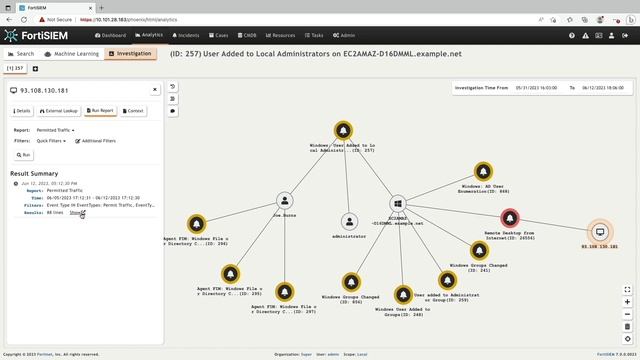Select Agent FIM incident node ID 295
The height and width of the screenshot is (360, 640).
click(231, 274)
